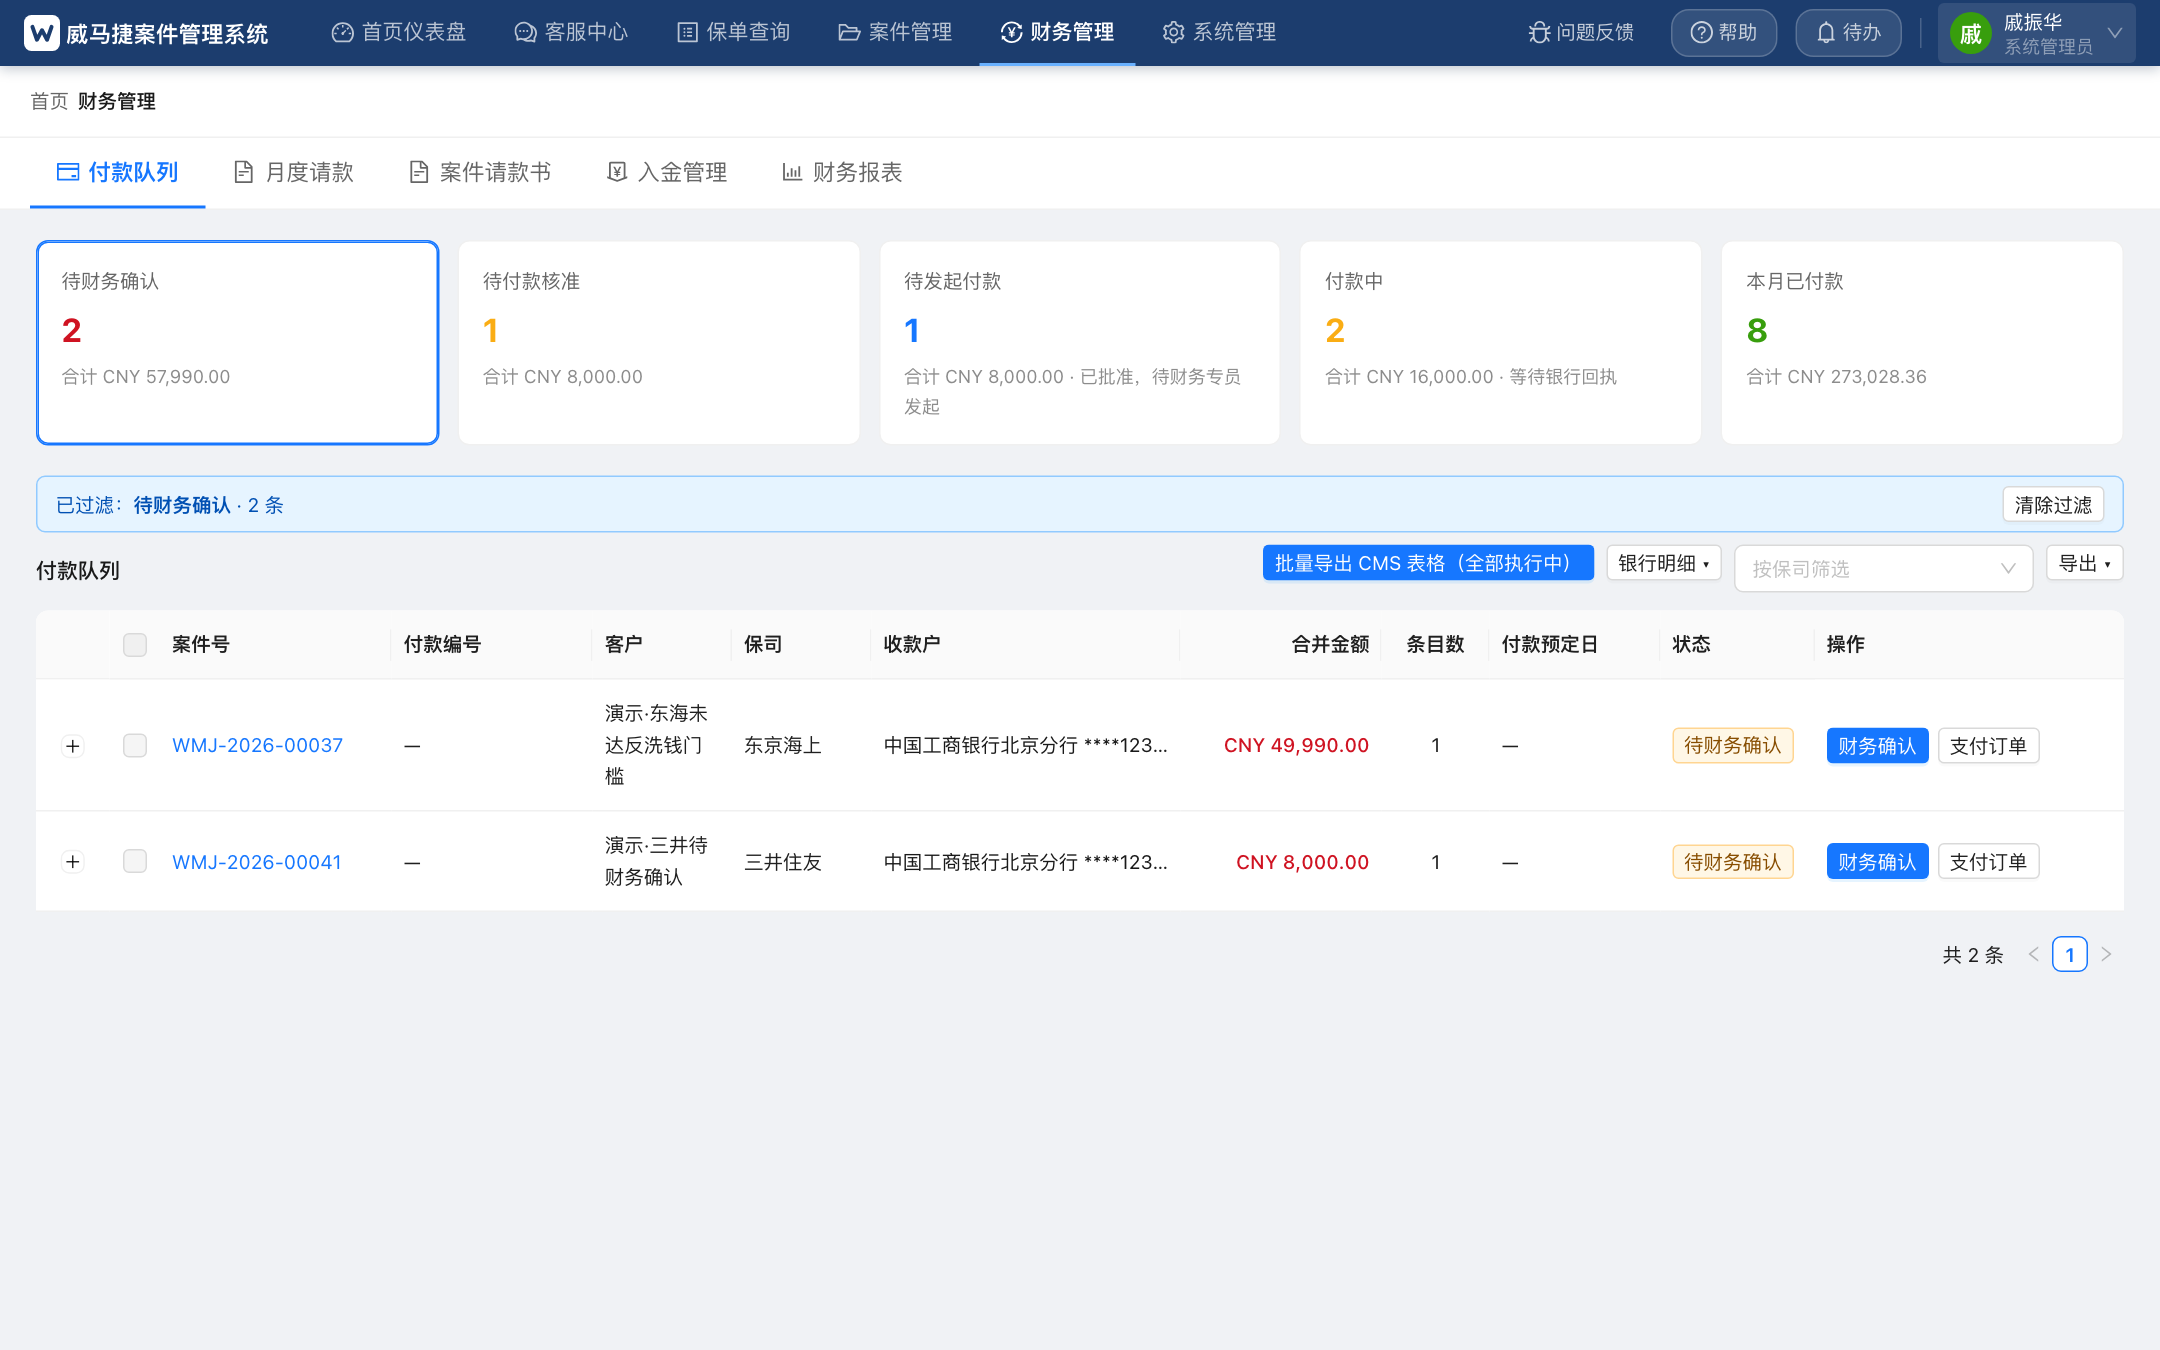Tick the checkbox for WMJ-2026-00041

tap(135, 861)
